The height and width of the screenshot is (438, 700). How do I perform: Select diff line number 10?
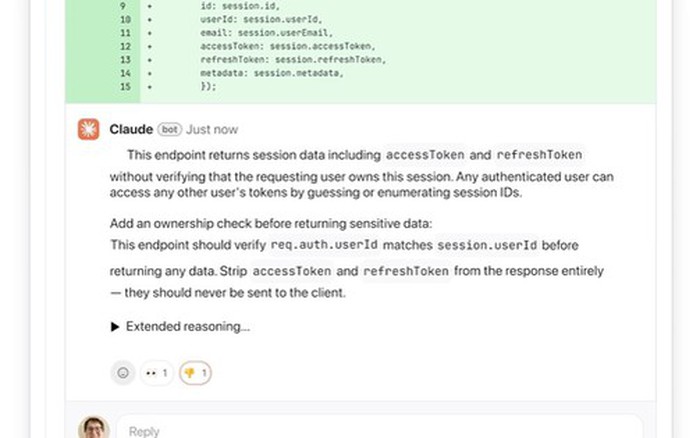pos(125,19)
